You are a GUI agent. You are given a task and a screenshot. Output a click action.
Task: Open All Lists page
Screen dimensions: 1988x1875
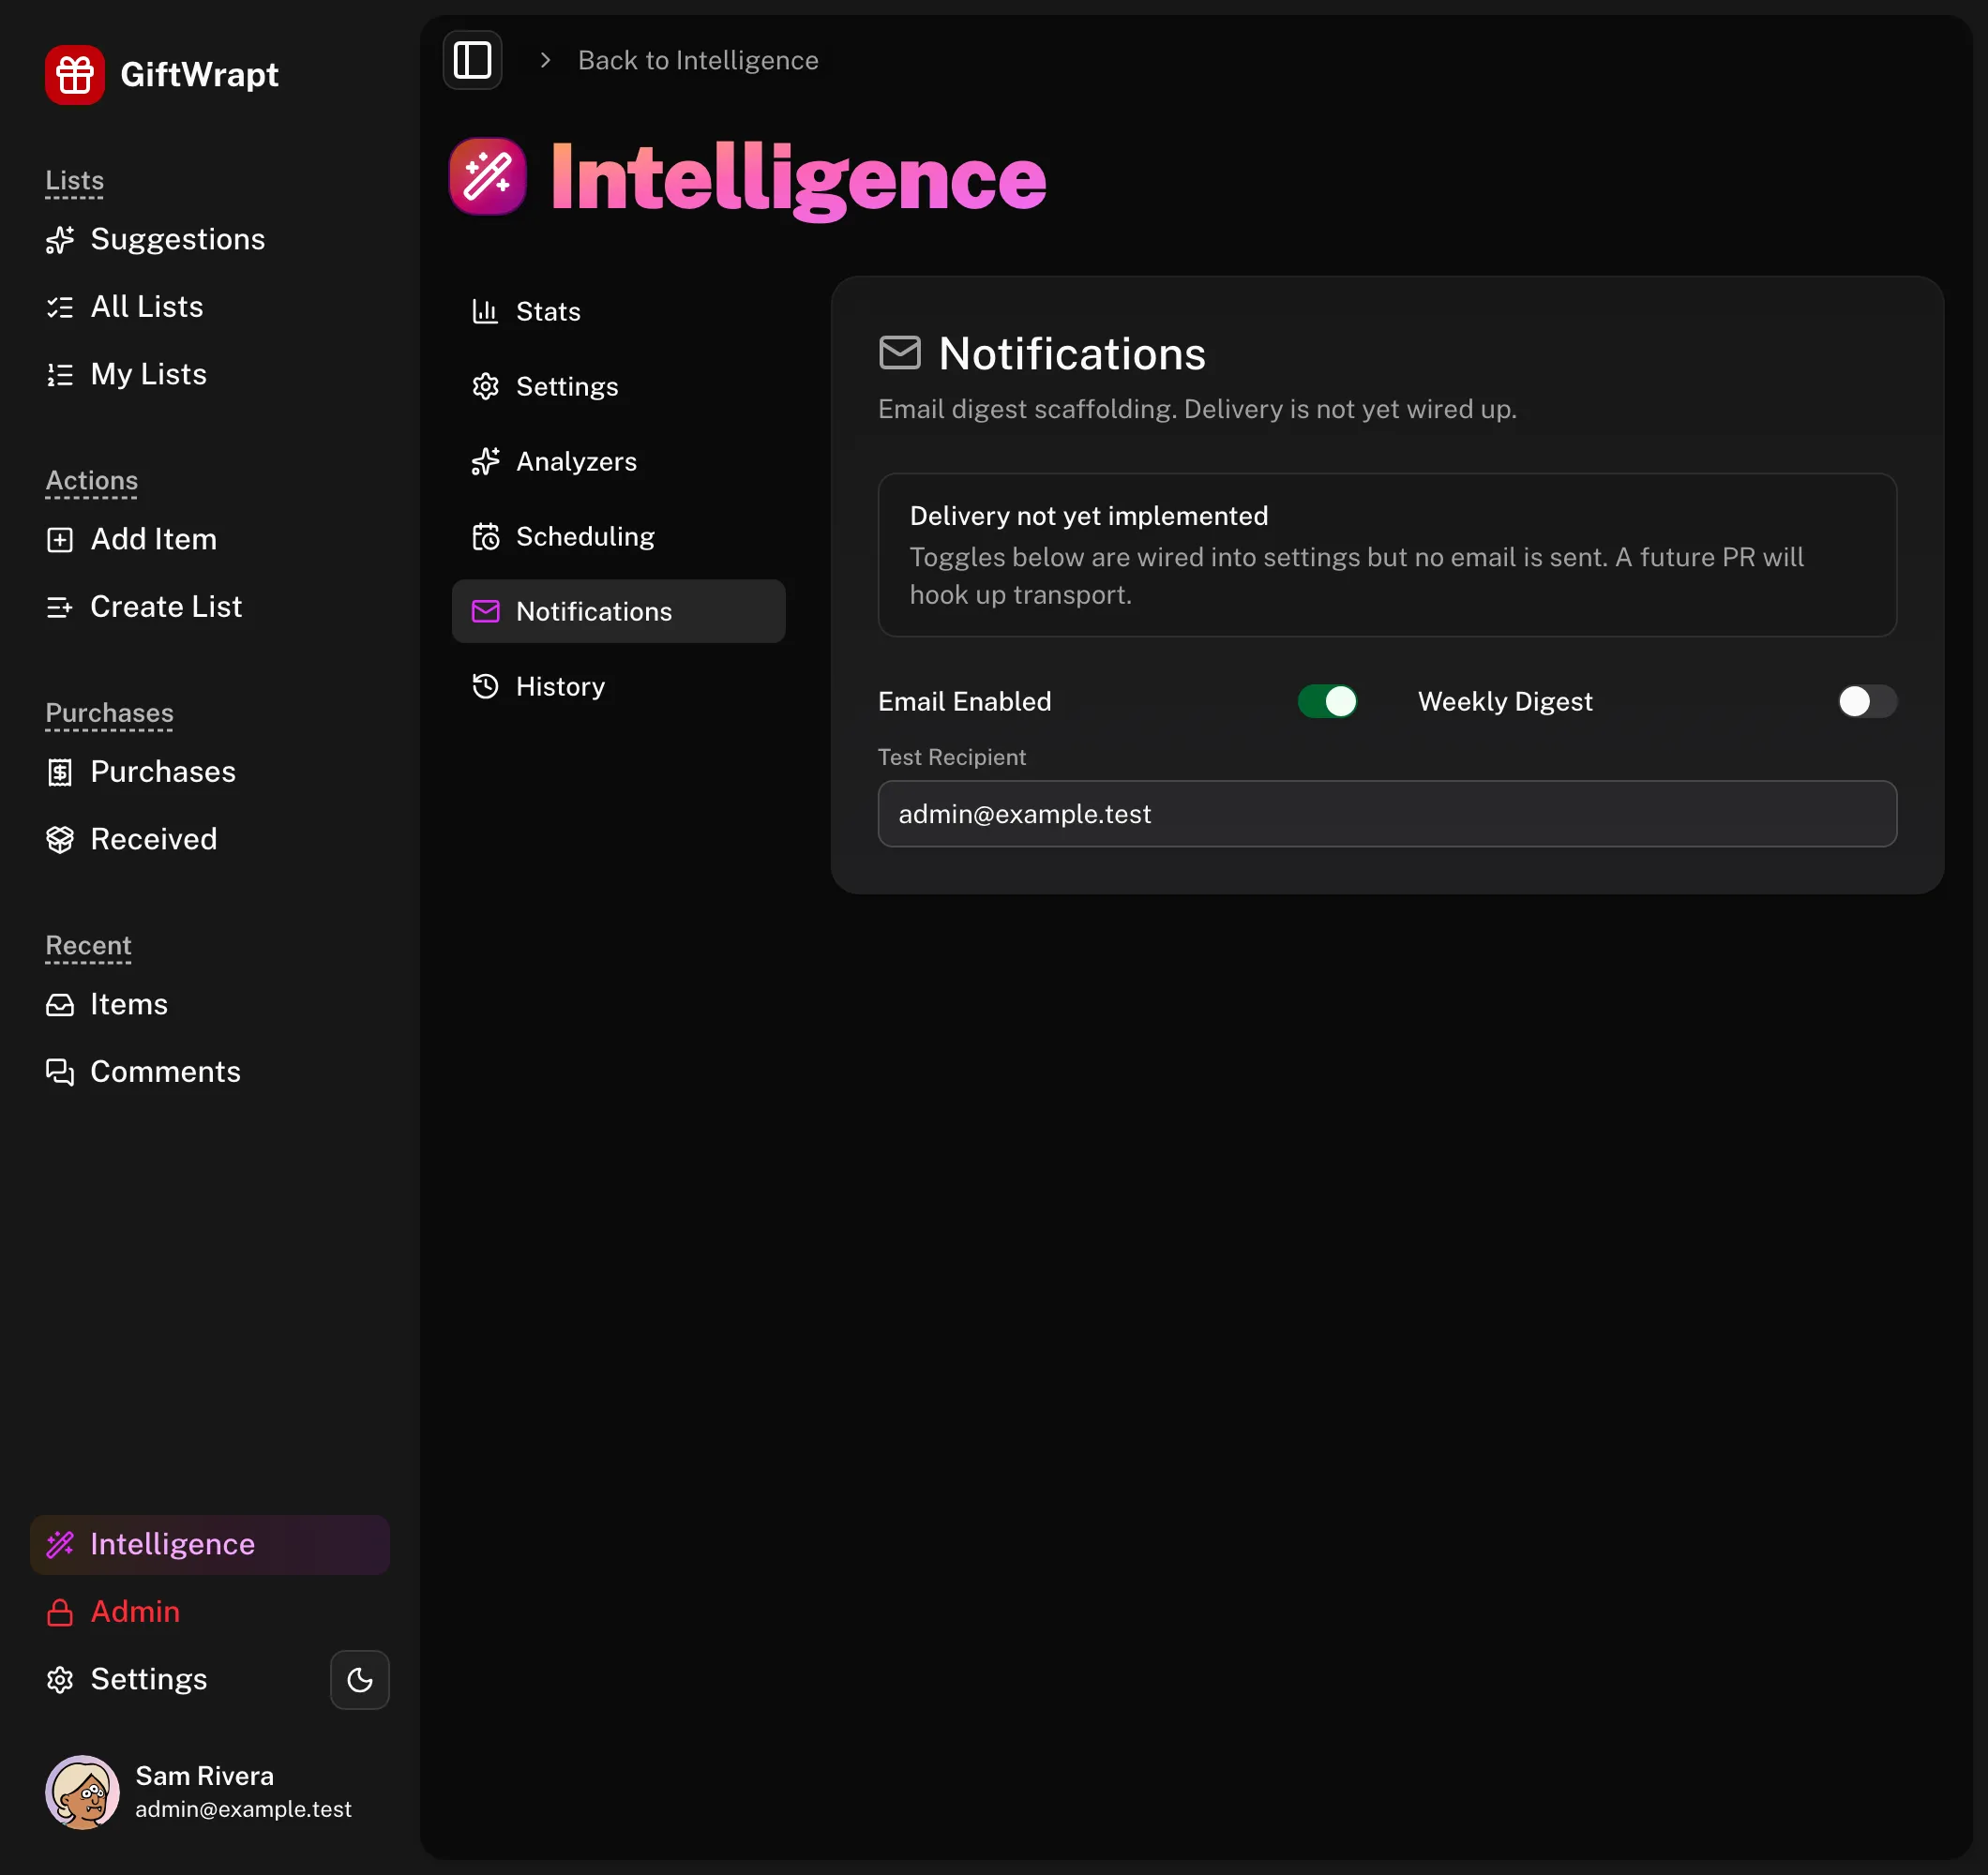210,307
